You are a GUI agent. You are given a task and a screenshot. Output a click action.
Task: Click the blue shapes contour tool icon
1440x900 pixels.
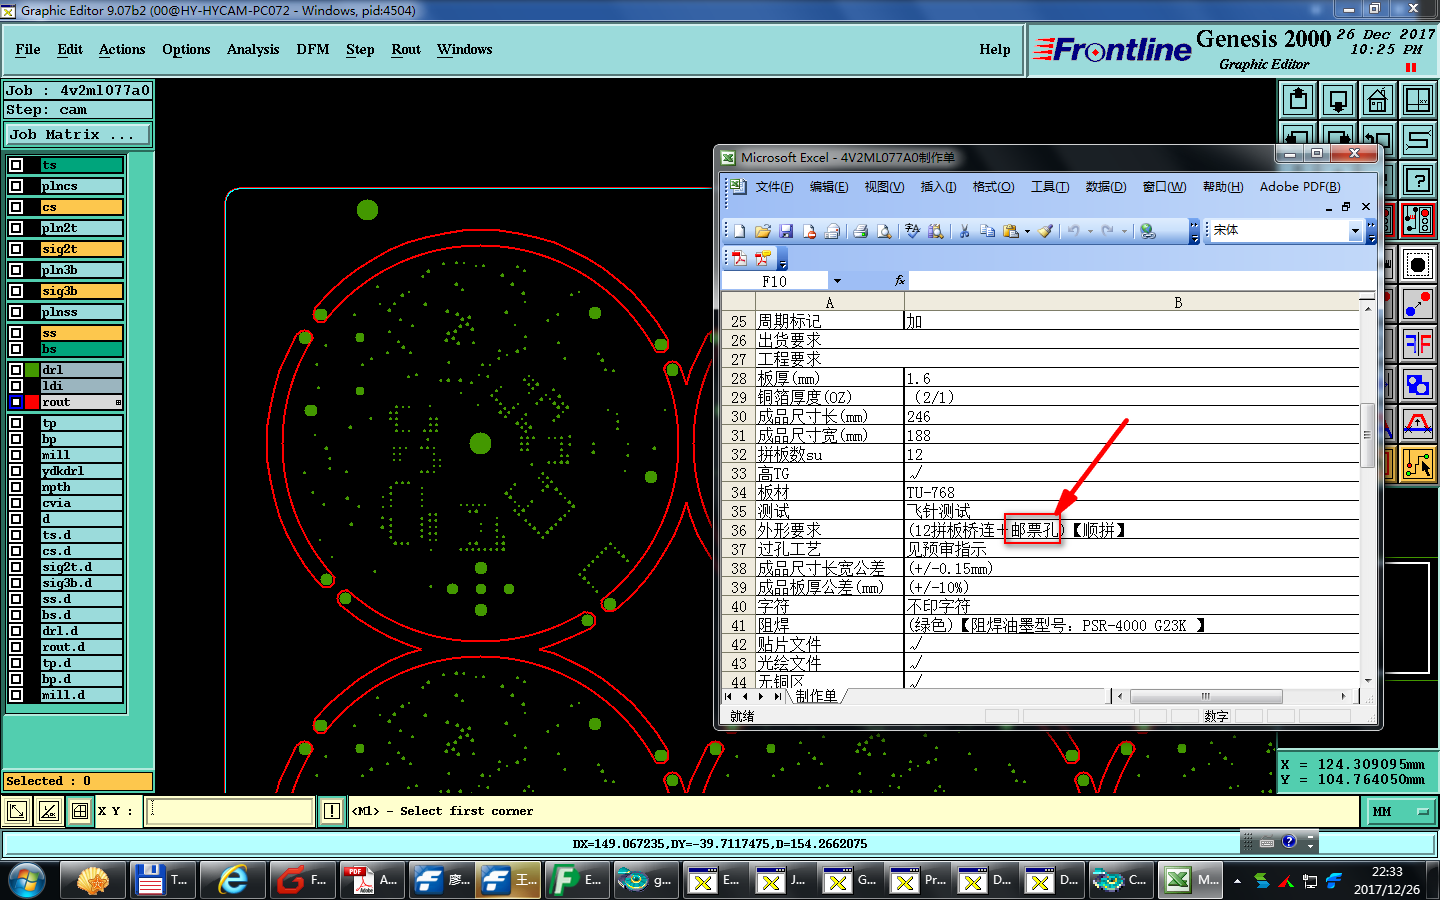[1418, 384]
